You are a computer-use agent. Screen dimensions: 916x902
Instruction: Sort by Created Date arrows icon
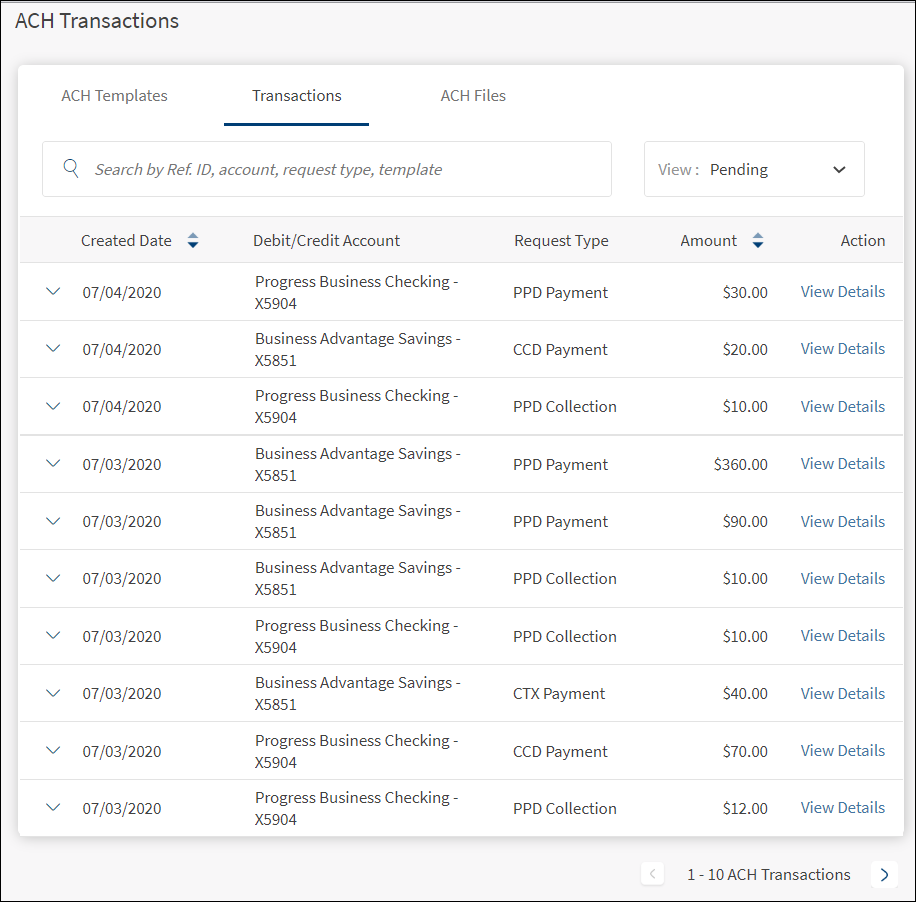pyautogui.click(x=193, y=241)
